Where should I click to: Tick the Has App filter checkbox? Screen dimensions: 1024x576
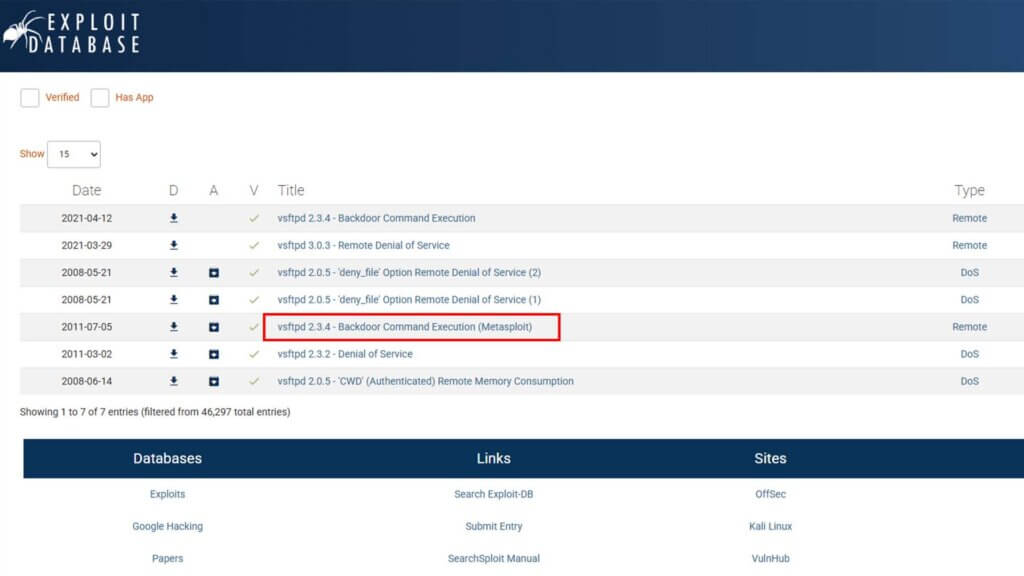(x=100, y=98)
